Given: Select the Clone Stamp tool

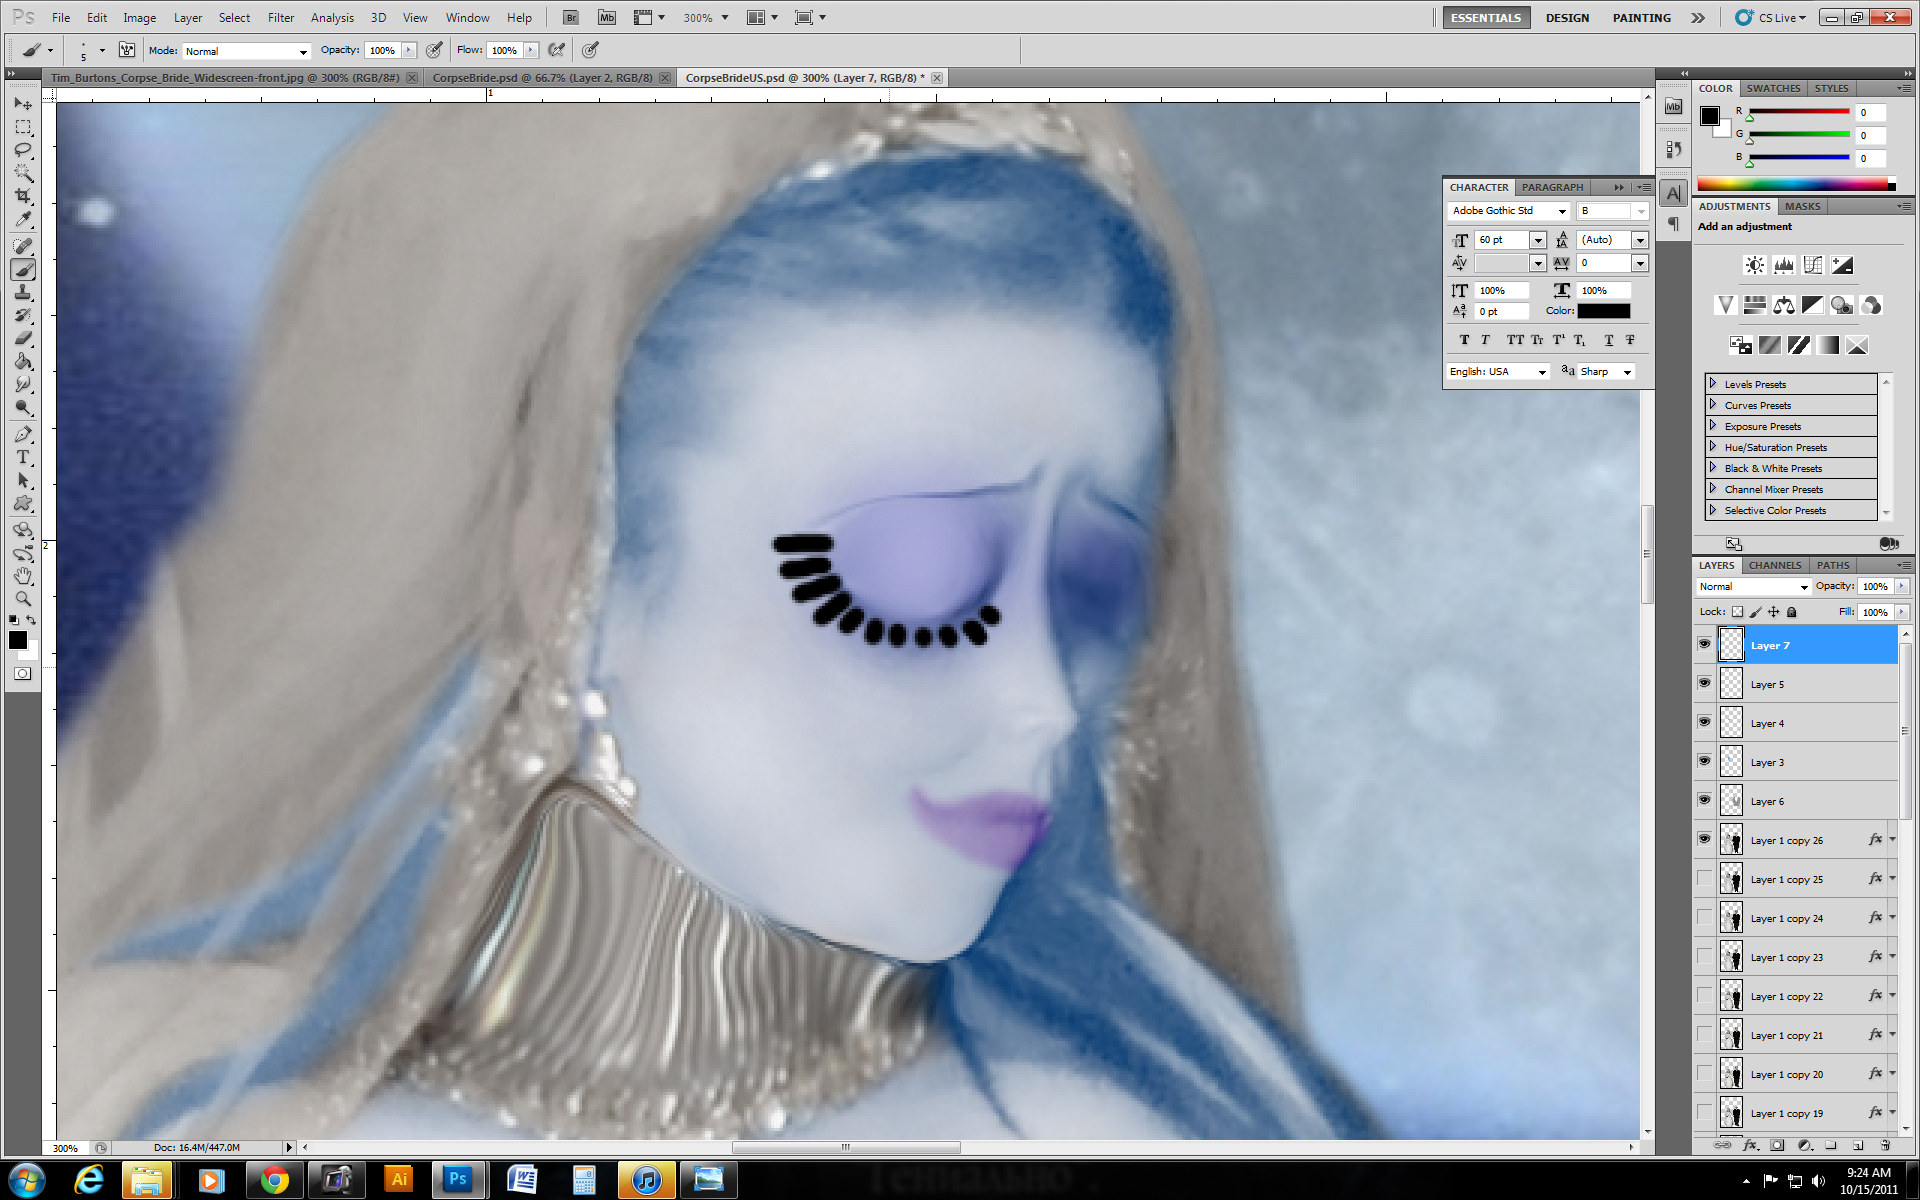Looking at the screenshot, I should coord(23,292).
